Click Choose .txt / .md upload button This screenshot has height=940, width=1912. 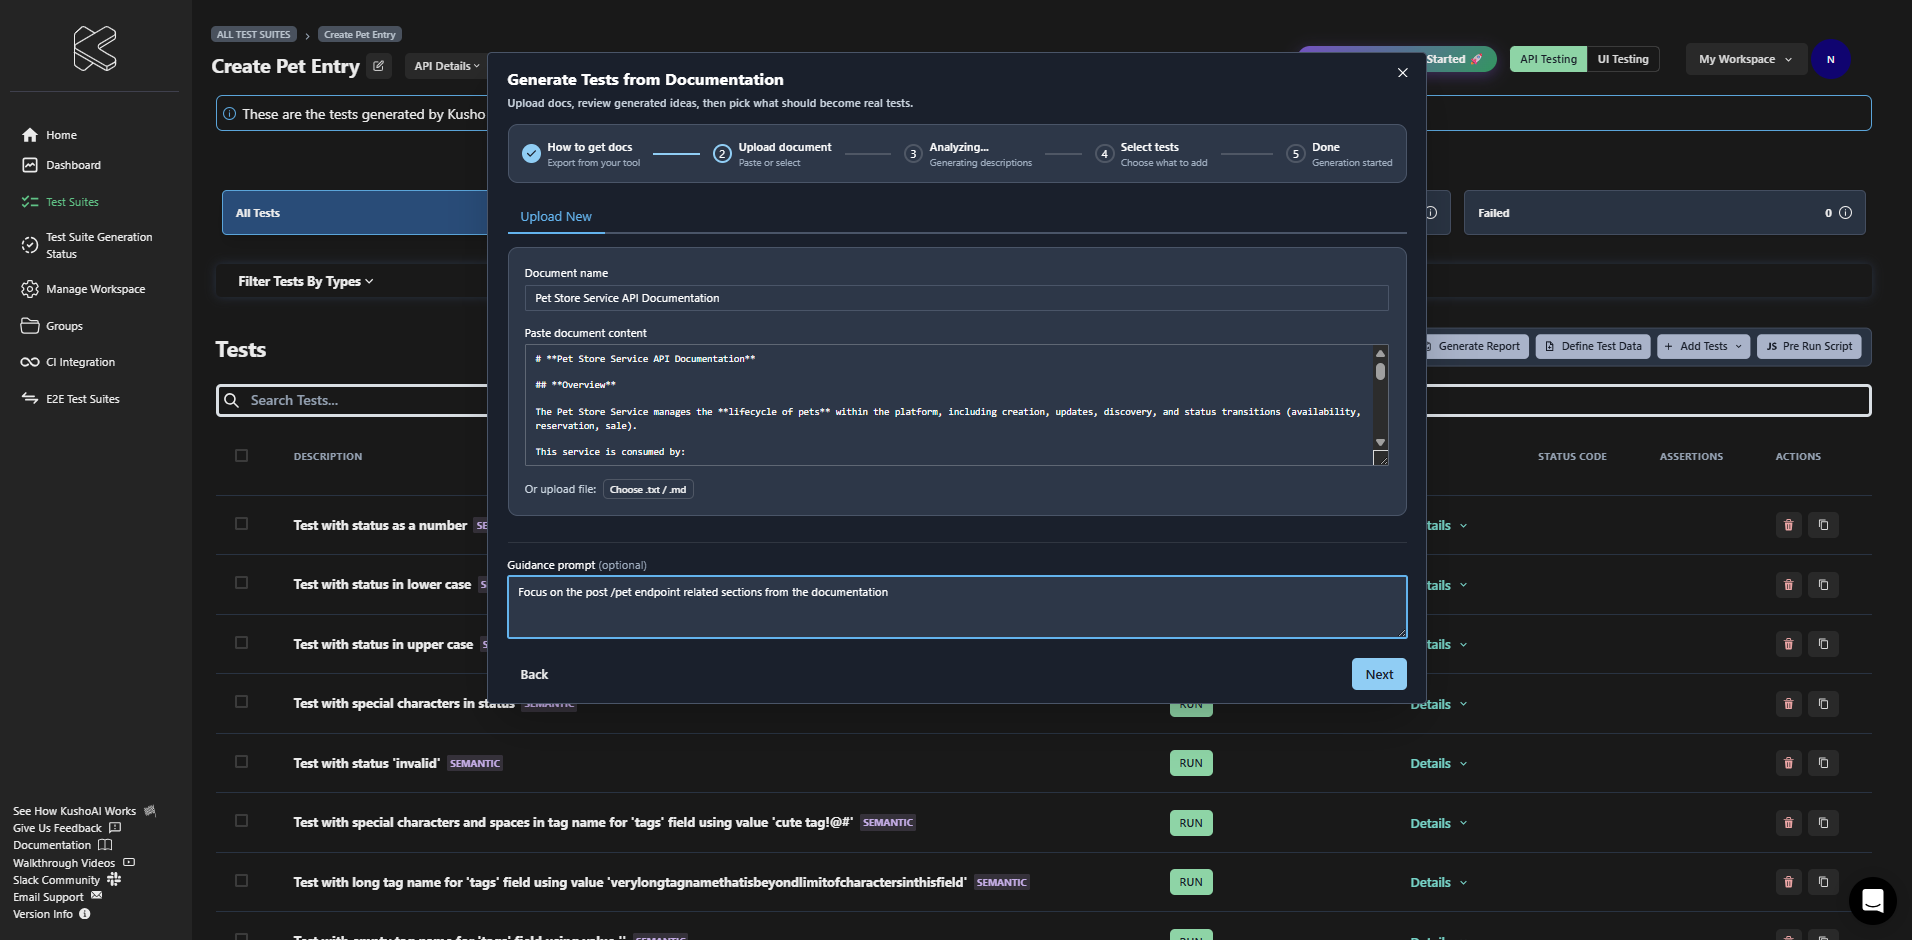[x=648, y=489]
